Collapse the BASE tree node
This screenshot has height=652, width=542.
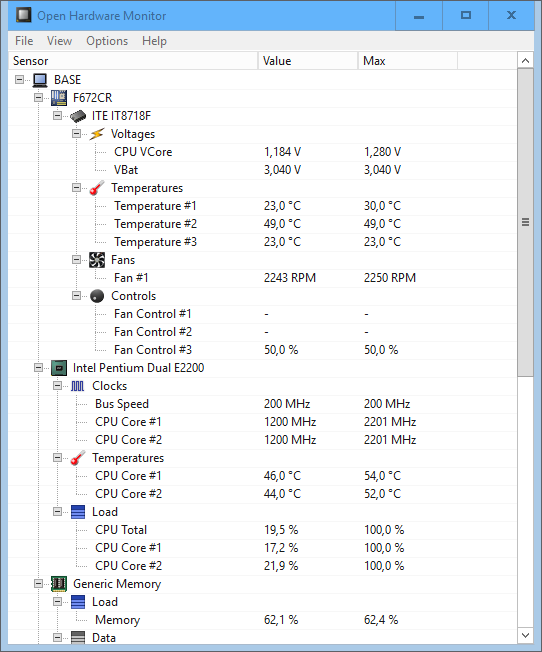point(19,79)
